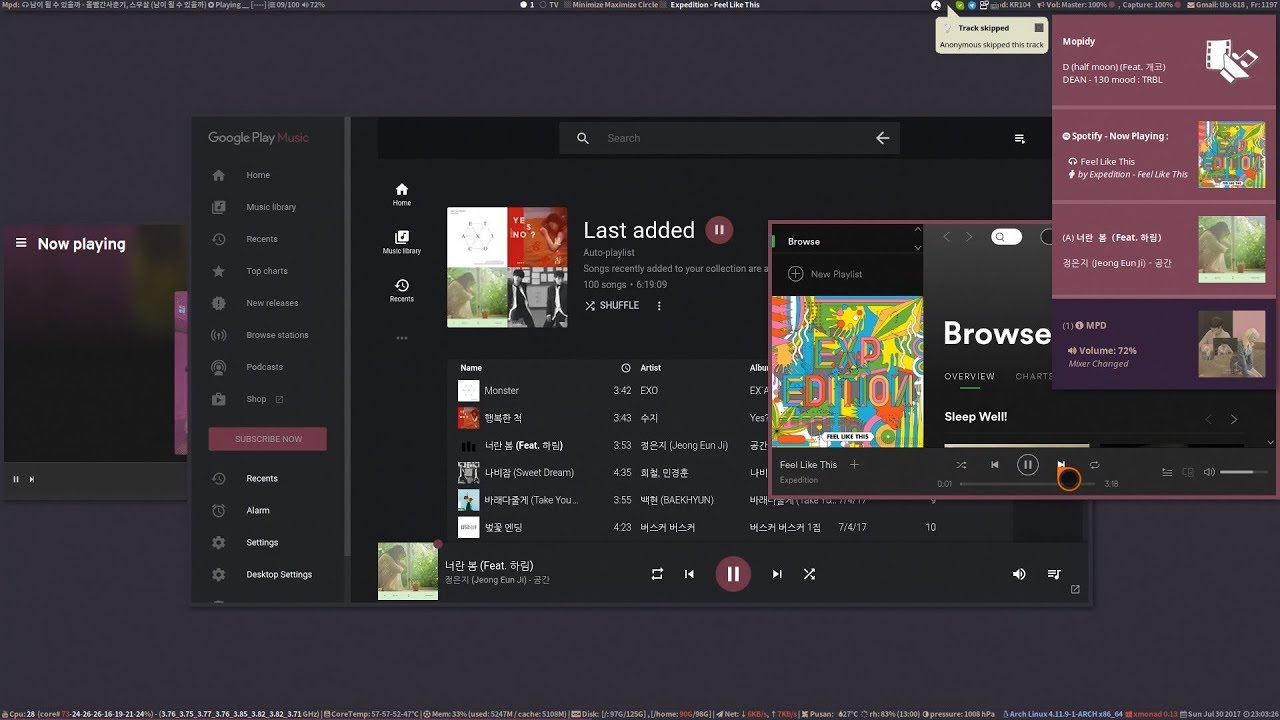Toggle shuffle in Google Play player bar
1280x720 pixels.
809,574
